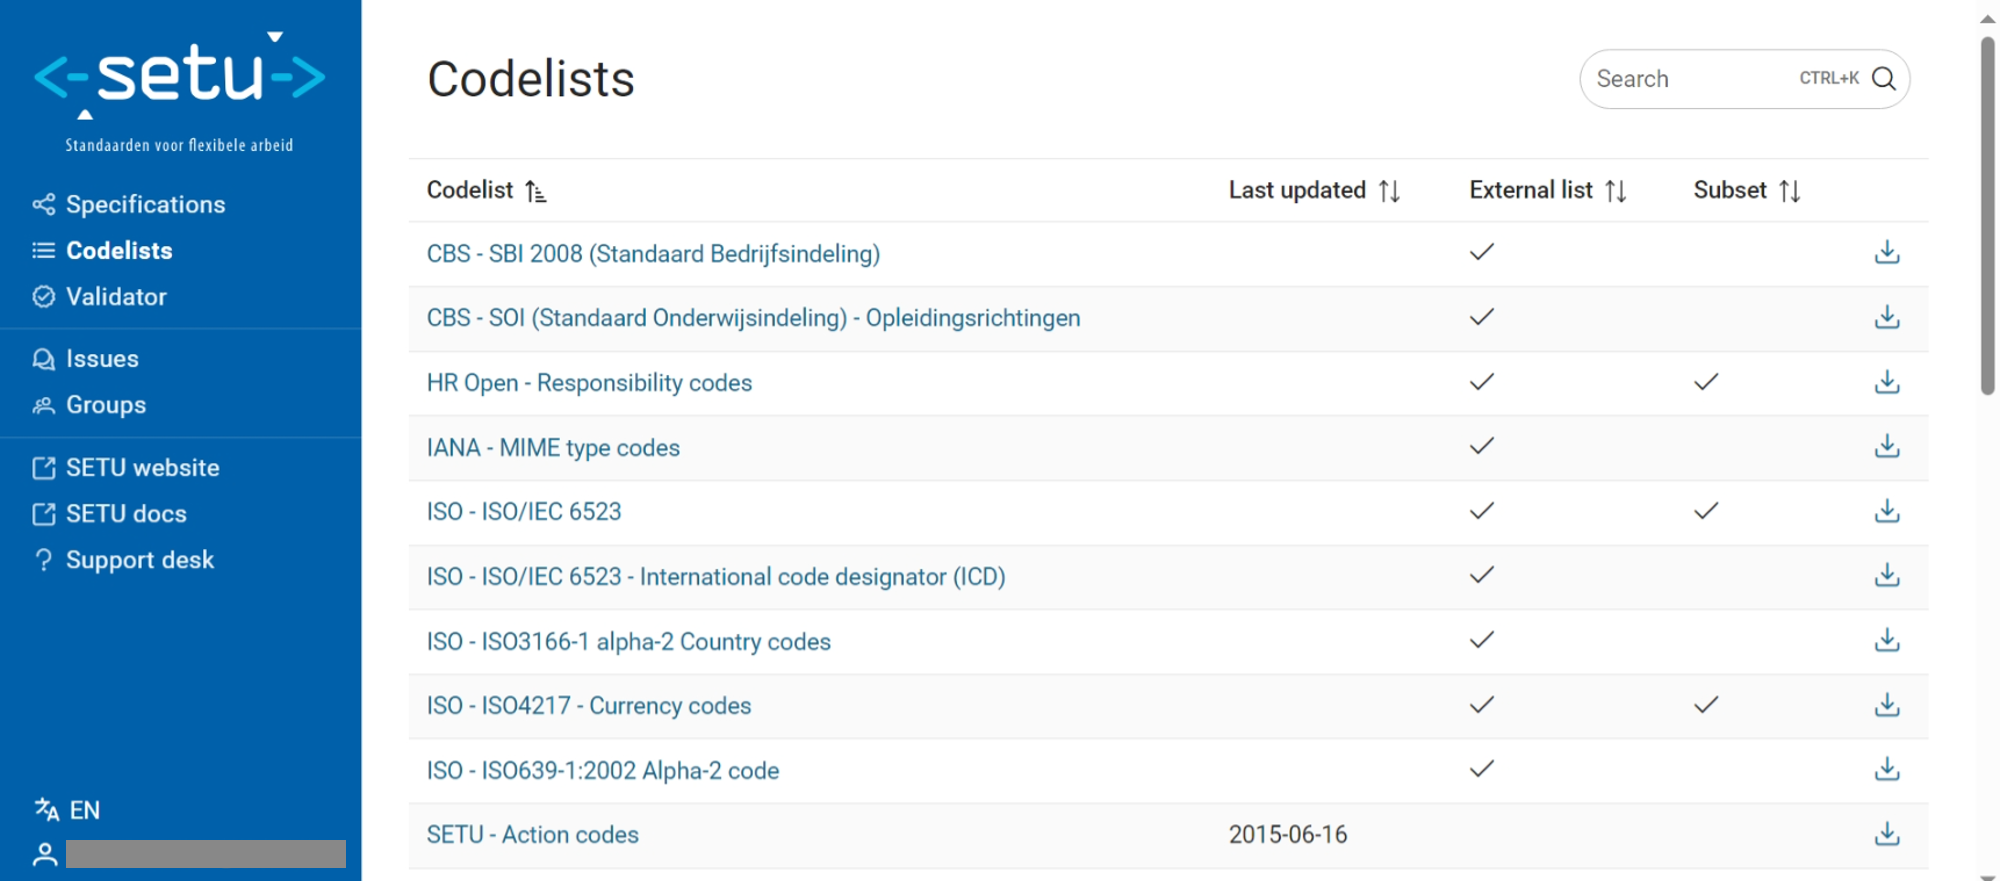Download ISO639-1:2002 Alpha-2 code list
The height and width of the screenshot is (881, 2000).
[1887, 769]
